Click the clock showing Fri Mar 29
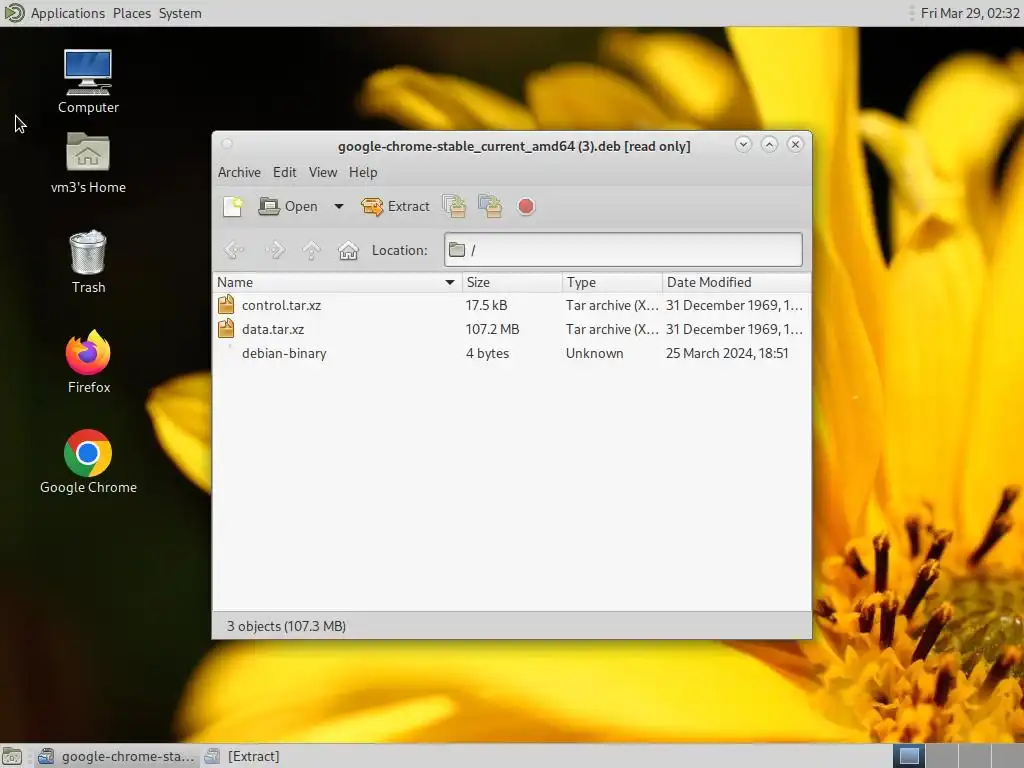1024x768 pixels. pos(970,13)
